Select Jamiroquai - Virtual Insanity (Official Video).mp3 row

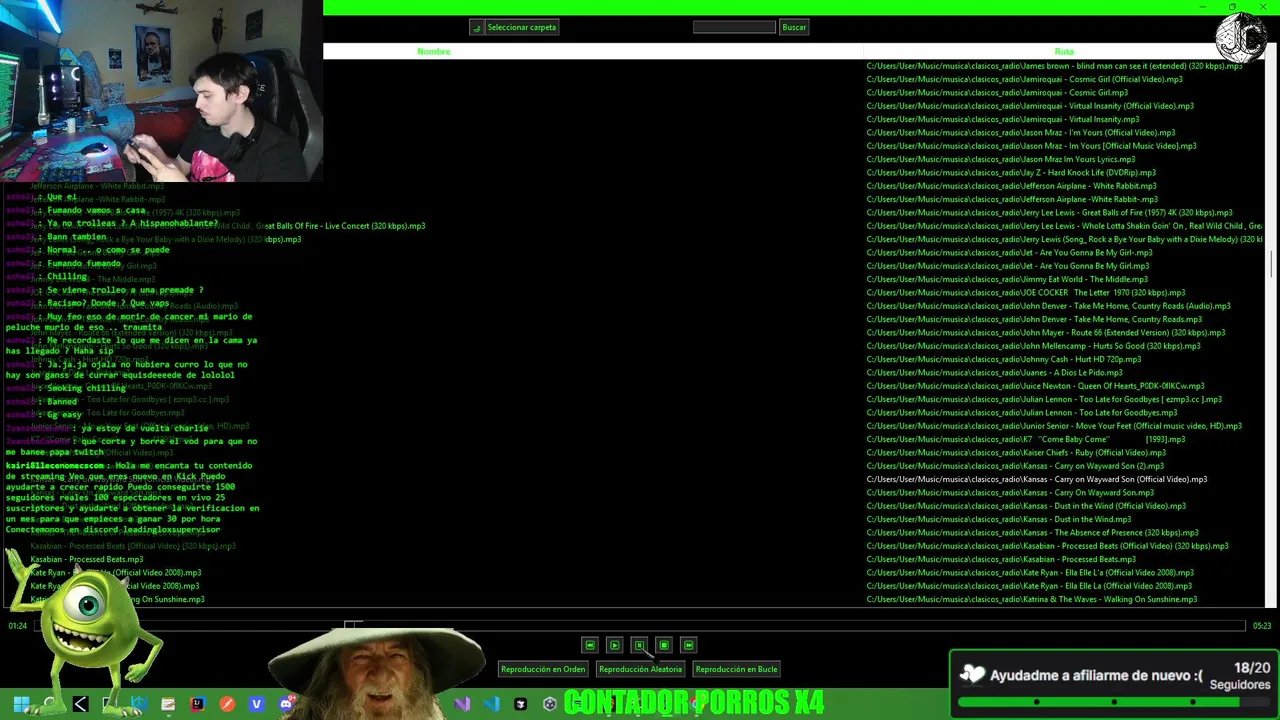click(1030, 106)
